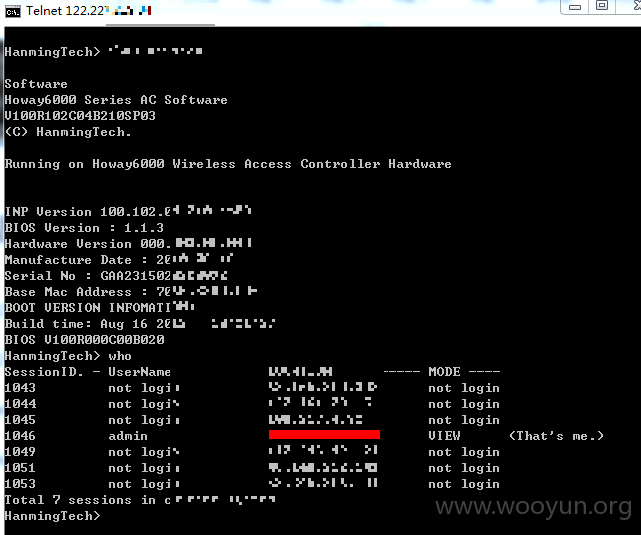The height and width of the screenshot is (535, 641).
Task: Click session ID 1053
Action: (20, 484)
